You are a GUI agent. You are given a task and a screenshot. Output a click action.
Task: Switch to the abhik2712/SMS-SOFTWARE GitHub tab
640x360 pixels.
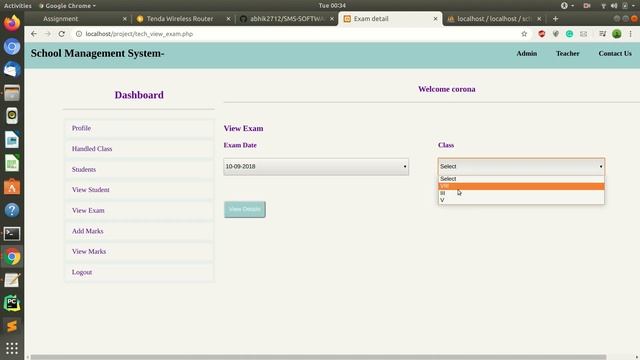287,19
